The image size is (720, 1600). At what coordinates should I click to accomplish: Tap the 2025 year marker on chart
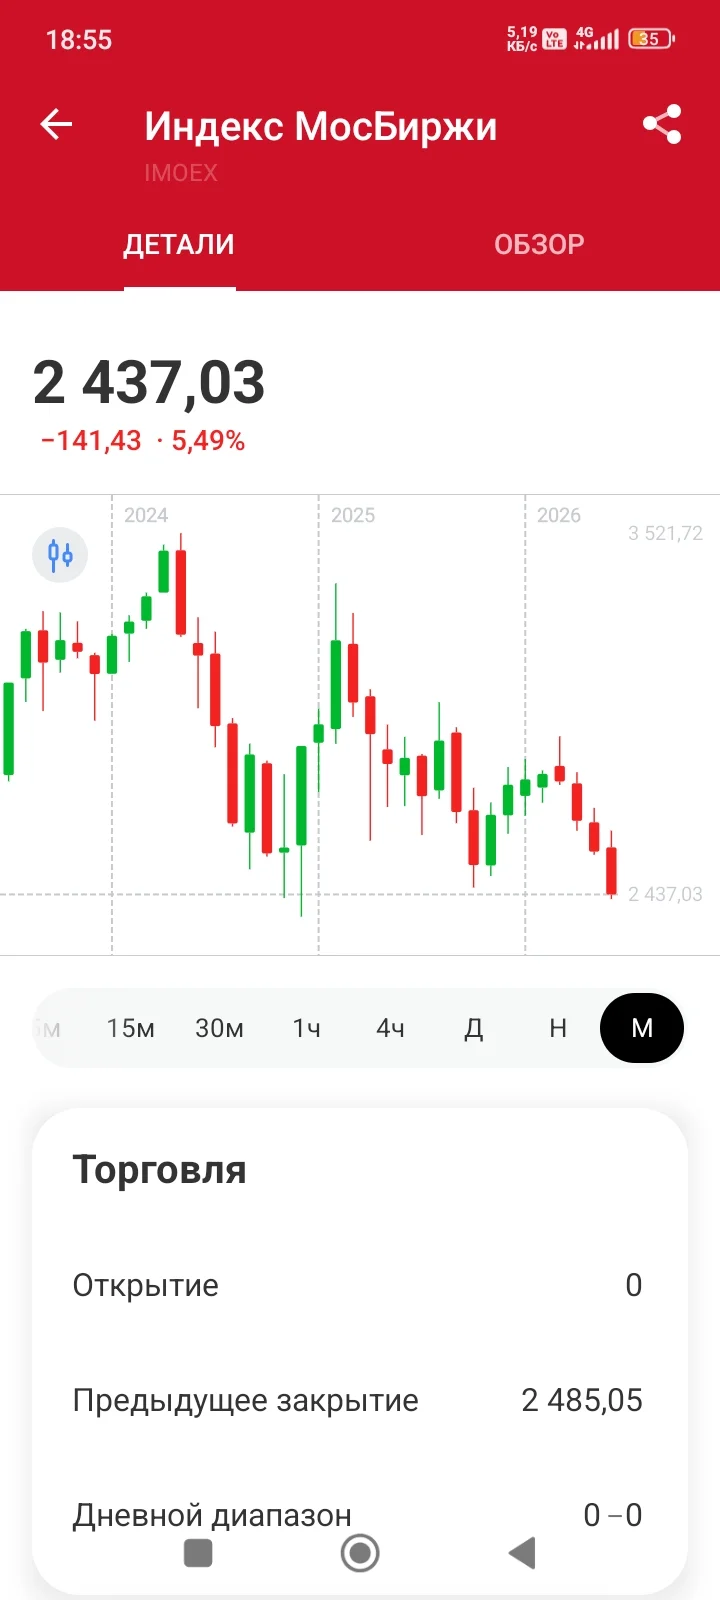click(353, 515)
